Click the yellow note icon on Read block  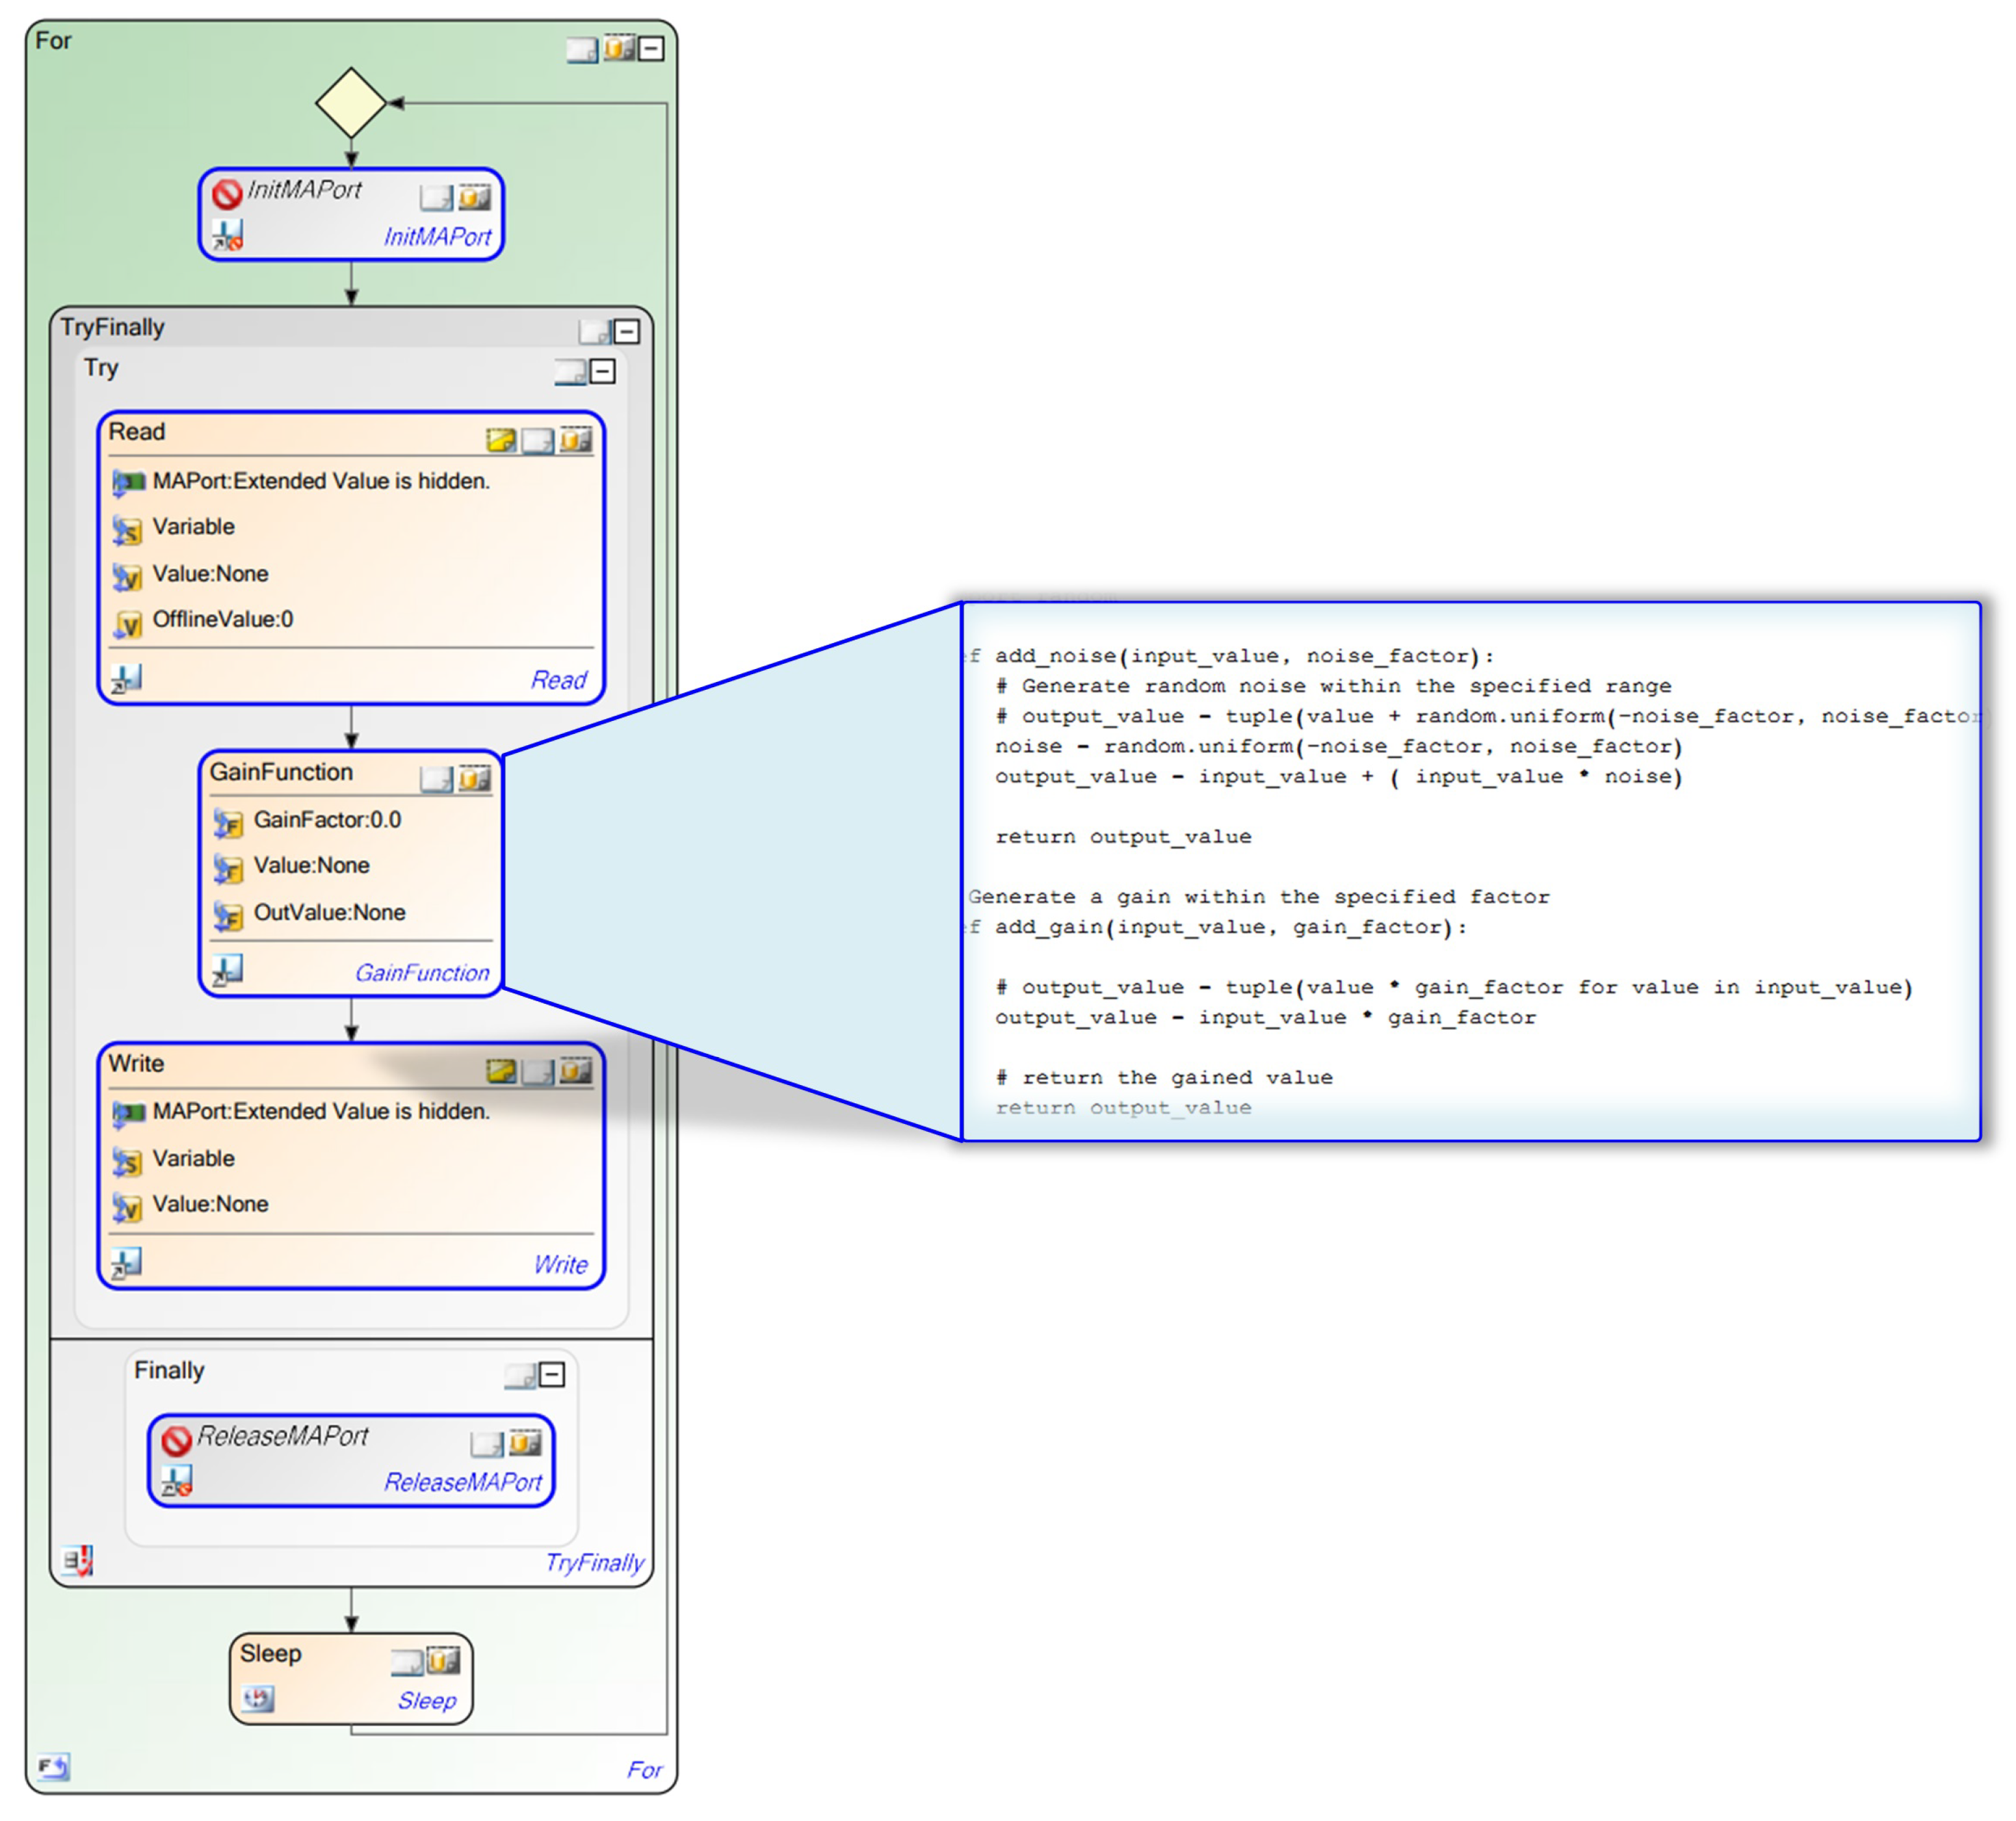point(500,440)
